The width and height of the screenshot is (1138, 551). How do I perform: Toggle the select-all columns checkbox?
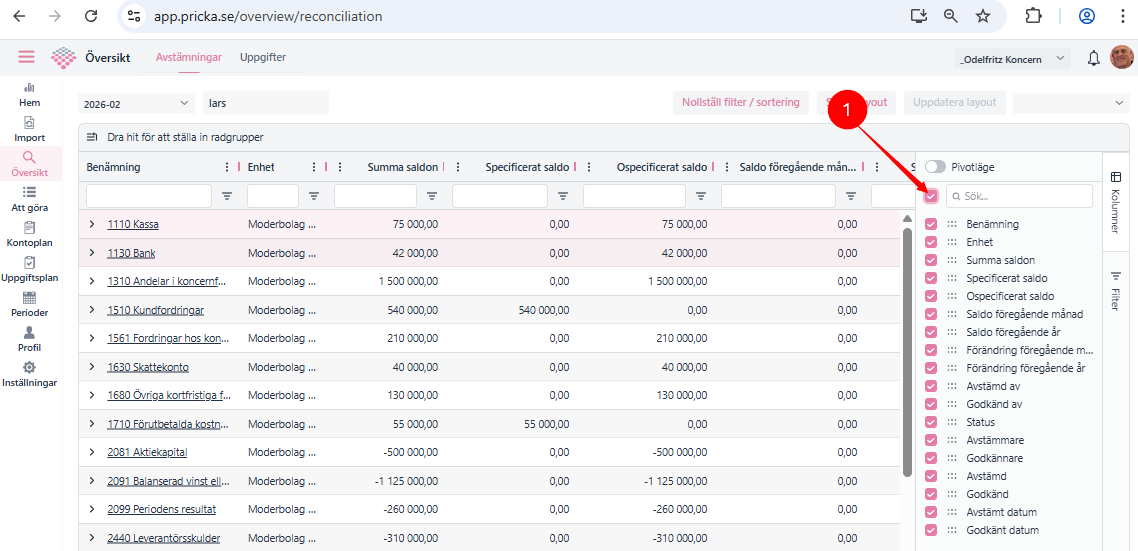931,196
